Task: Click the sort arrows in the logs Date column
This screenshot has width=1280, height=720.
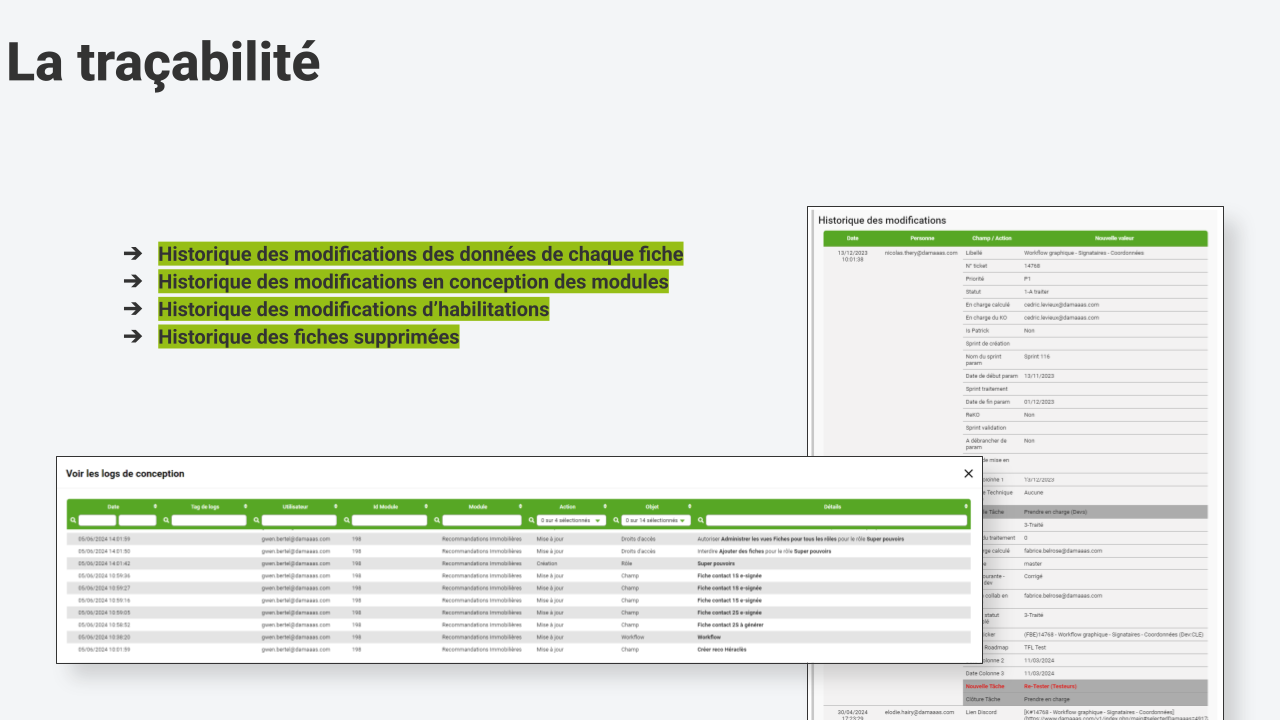Action: point(153,507)
